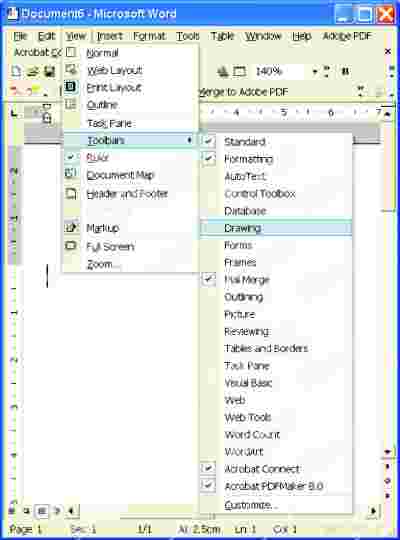Screen dimensions: 400x540
Task: Select Web Layout view
Action: click(x=131, y=70)
